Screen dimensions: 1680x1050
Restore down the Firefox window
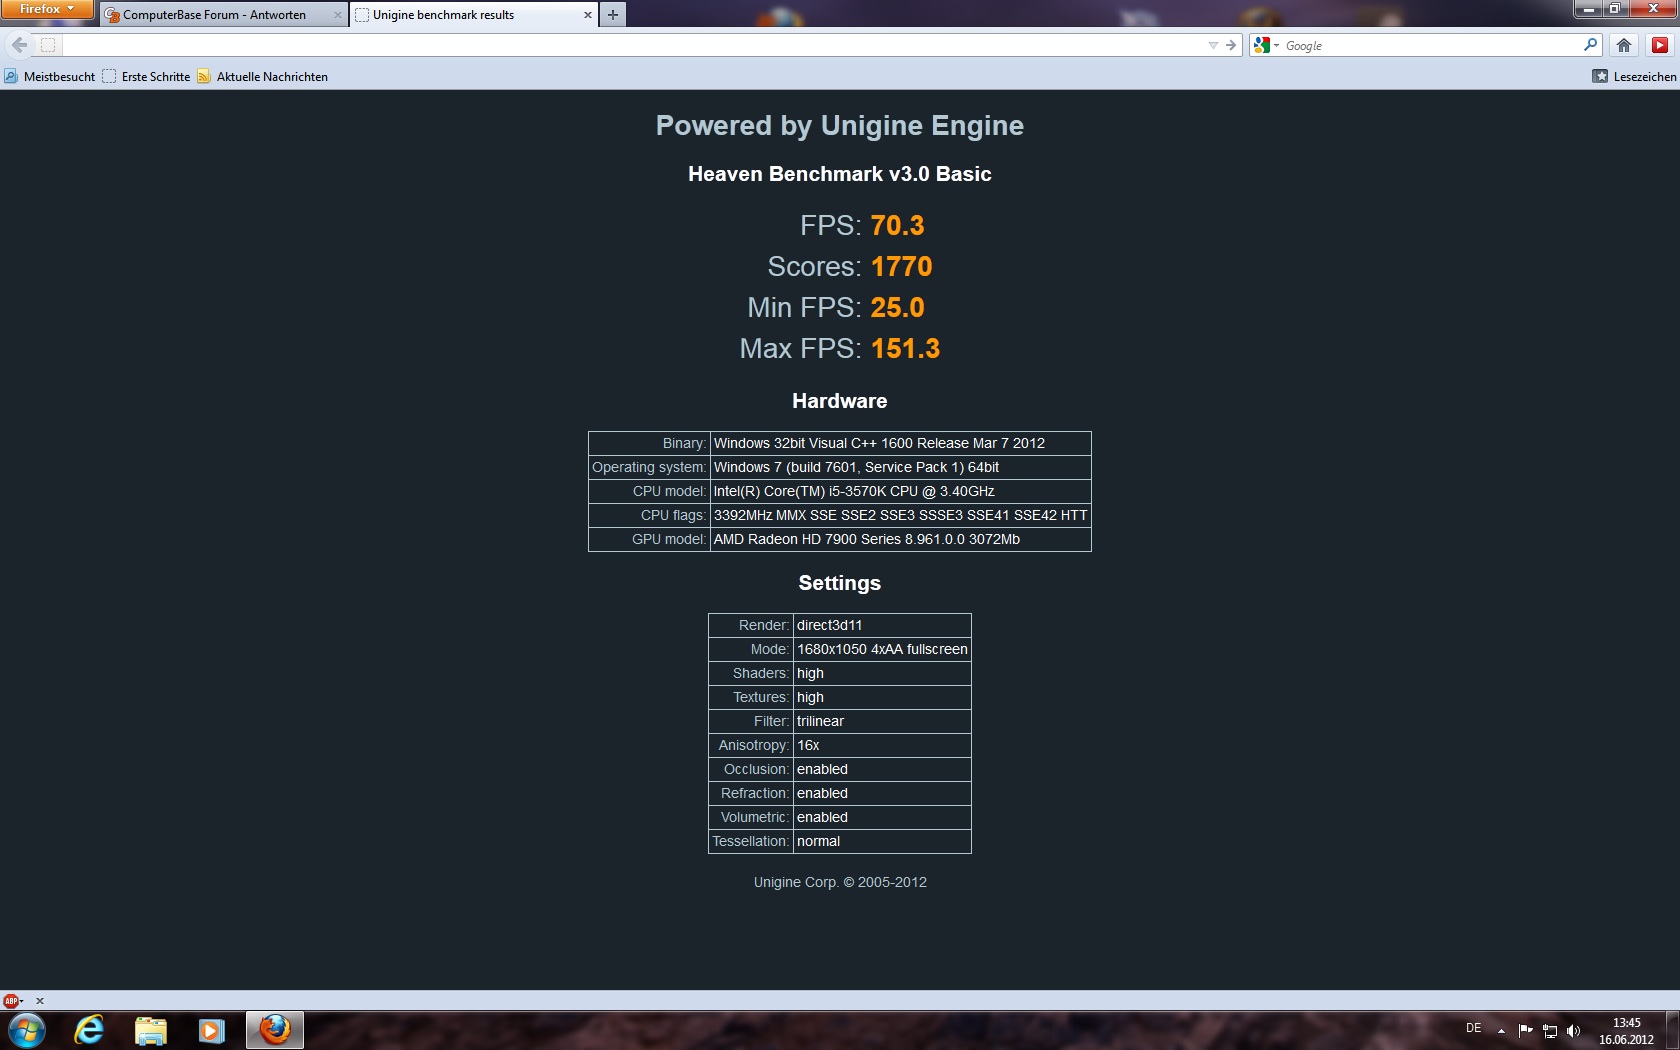pyautogui.click(x=1615, y=9)
